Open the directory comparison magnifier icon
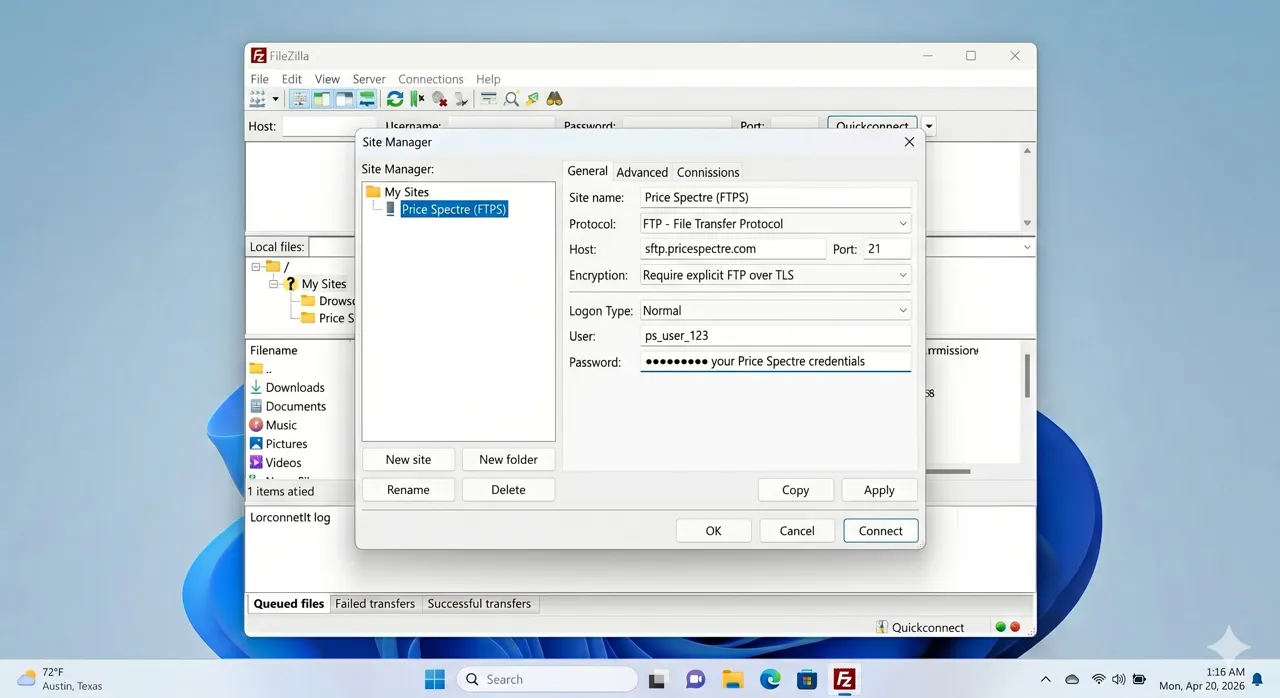 511,98
